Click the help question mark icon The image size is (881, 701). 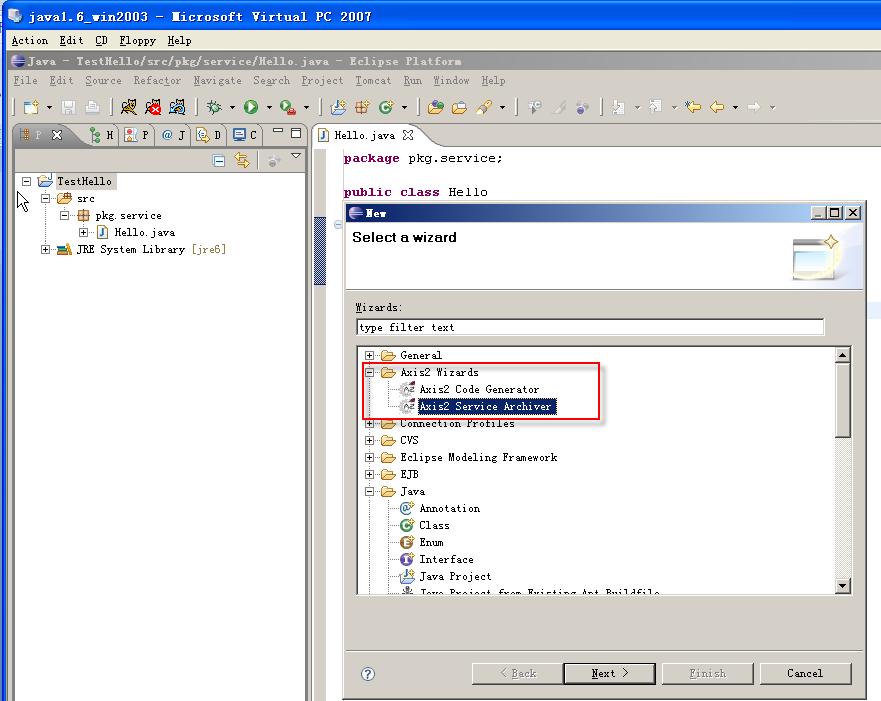tap(368, 674)
